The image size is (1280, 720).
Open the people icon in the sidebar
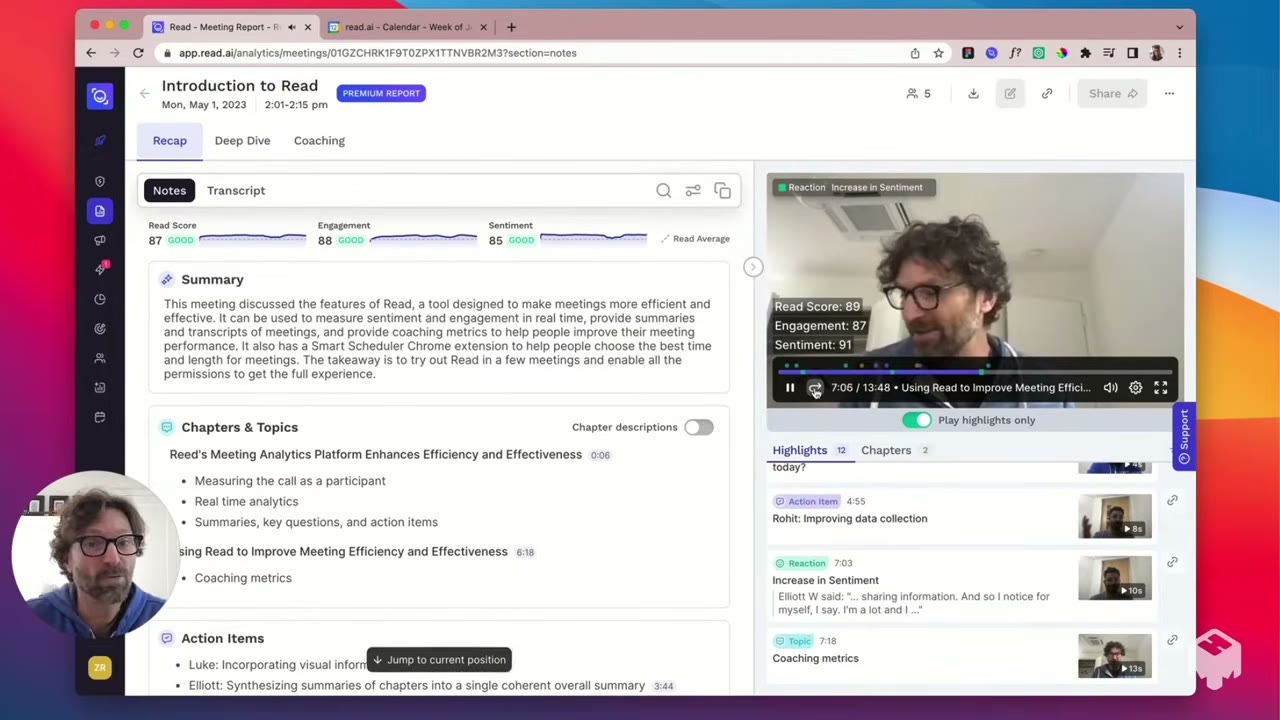coord(99,358)
